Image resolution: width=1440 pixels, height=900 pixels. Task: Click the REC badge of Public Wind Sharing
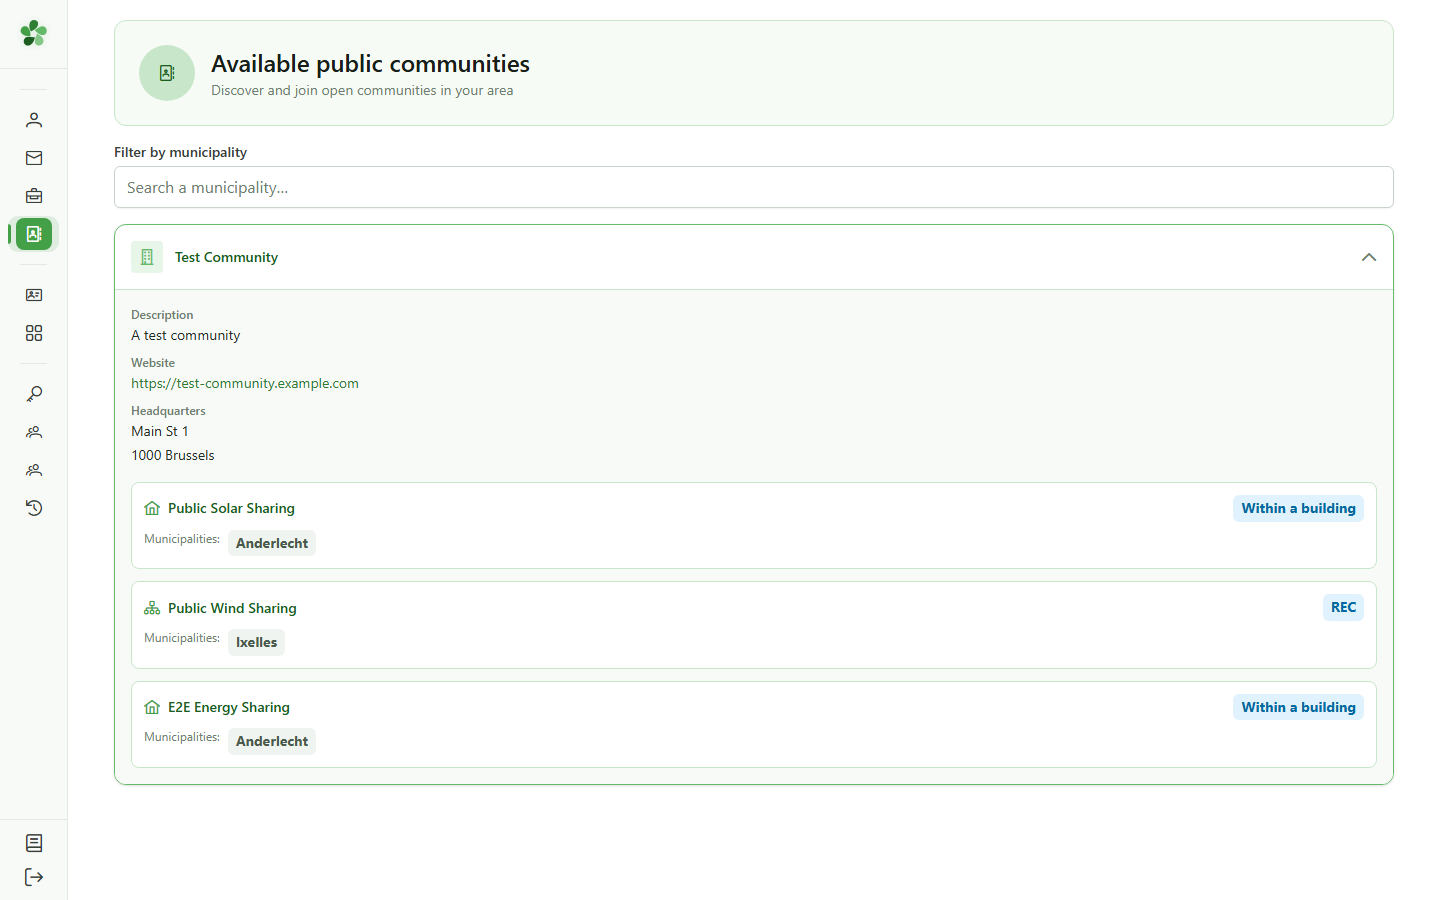click(1343, 607)
